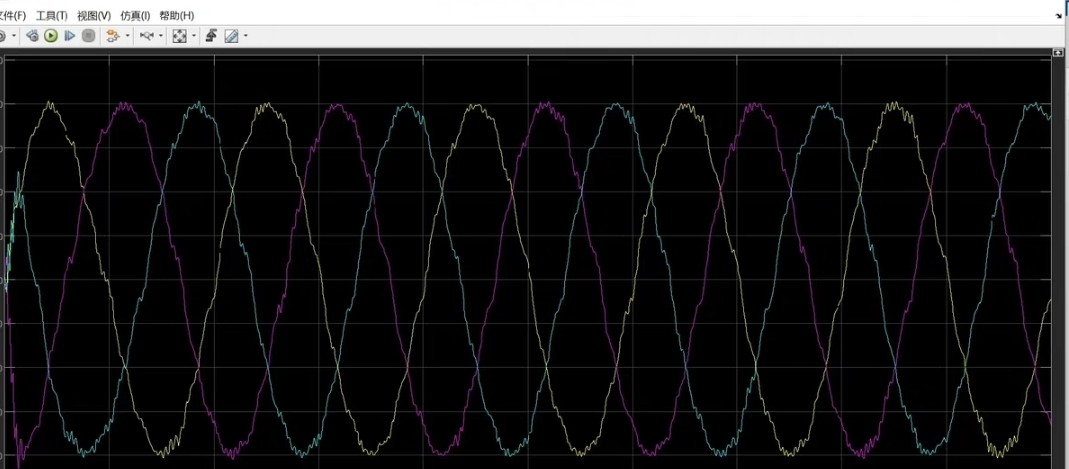Open the 文件(F) menu
1069x469 pixels.
(12, 16)
